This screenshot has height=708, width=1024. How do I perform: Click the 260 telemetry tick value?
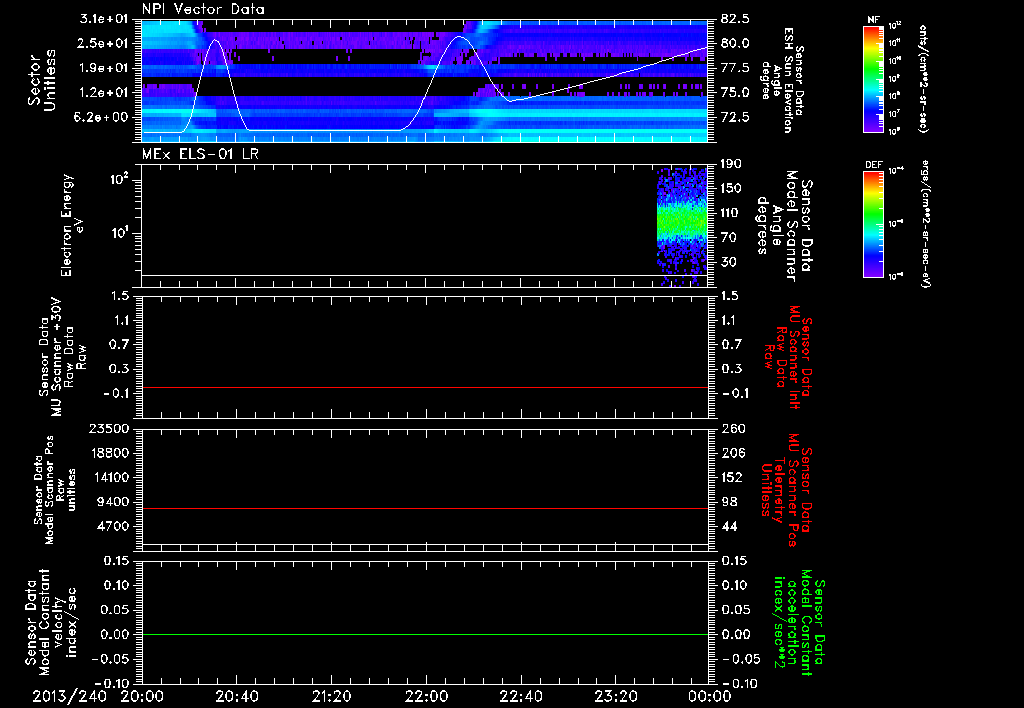731,429
